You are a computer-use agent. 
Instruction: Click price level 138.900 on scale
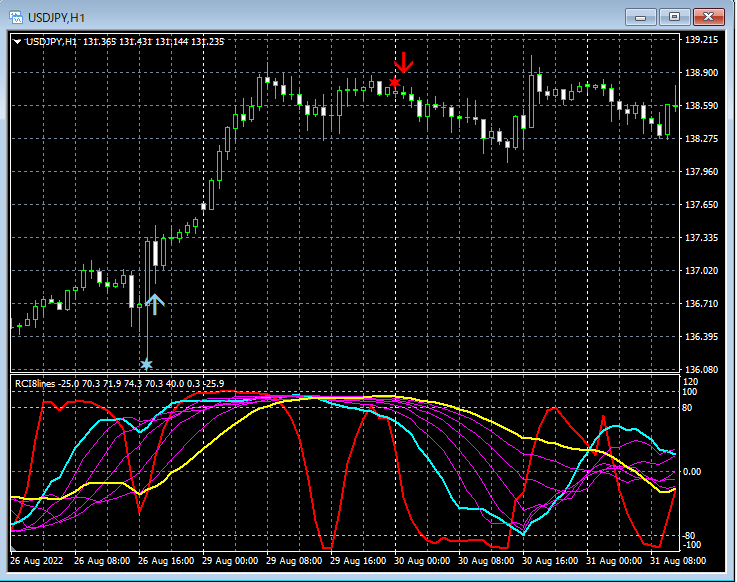pyautogui.click(x=701, y=72)
